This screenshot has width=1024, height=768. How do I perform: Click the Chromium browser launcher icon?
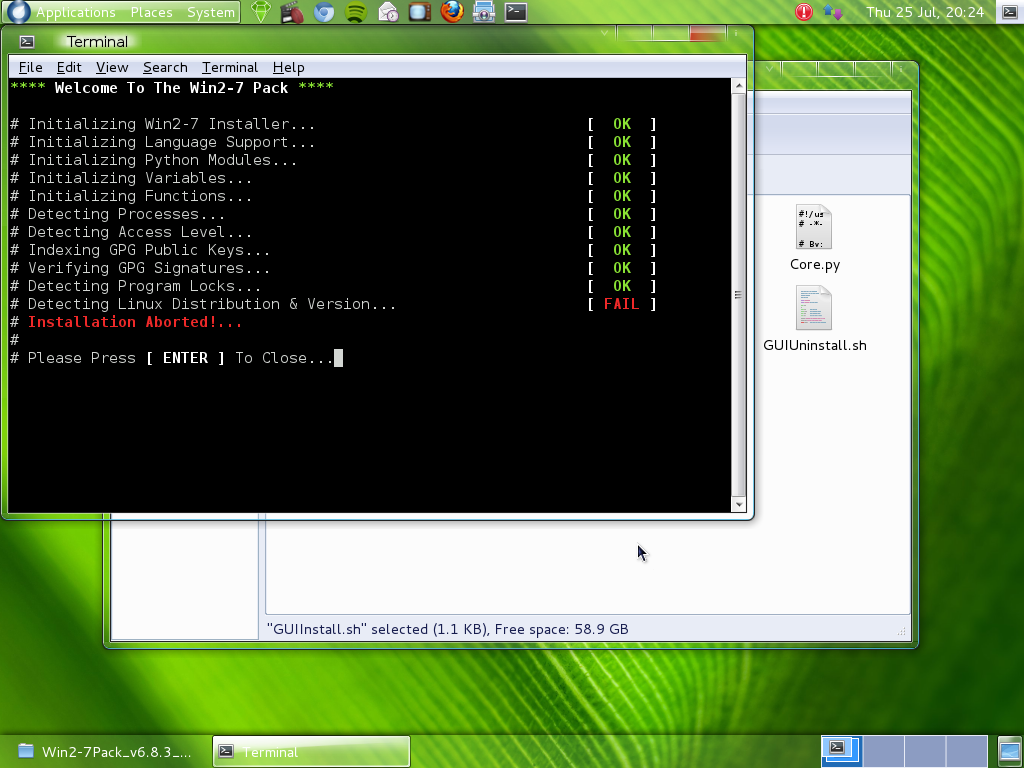click(324, 12)
